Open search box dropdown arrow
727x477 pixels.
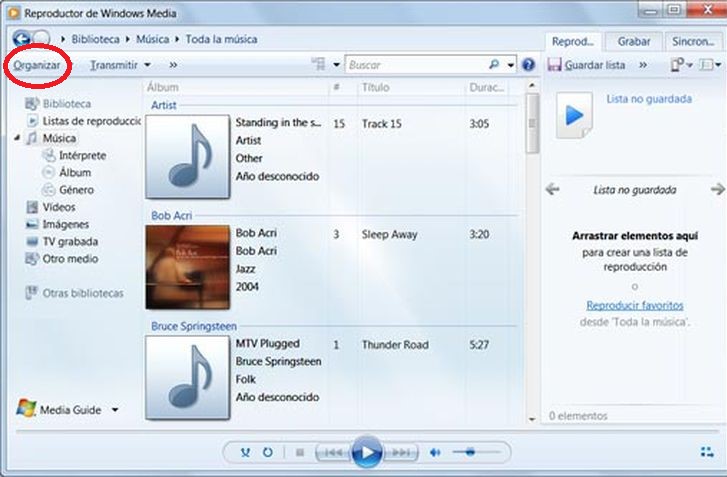coord(510,65)
